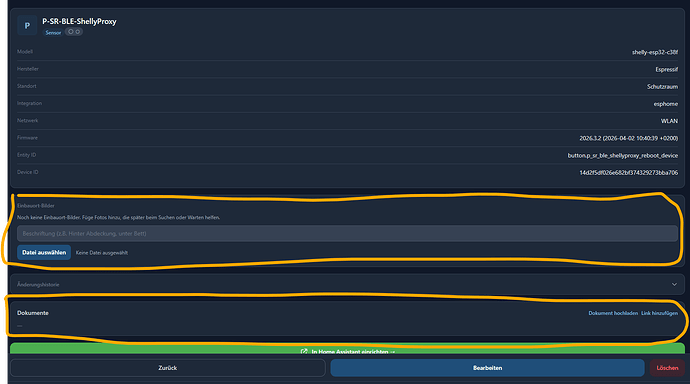Click the Dokument hochladen link
The image size is (690, 384).
pyautogui.click(x=613, y=313)
